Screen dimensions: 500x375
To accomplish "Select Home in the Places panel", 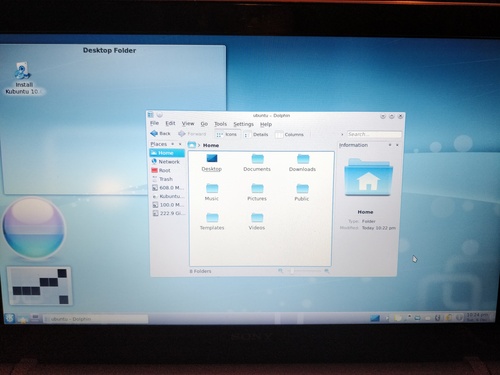I will 167,153.
